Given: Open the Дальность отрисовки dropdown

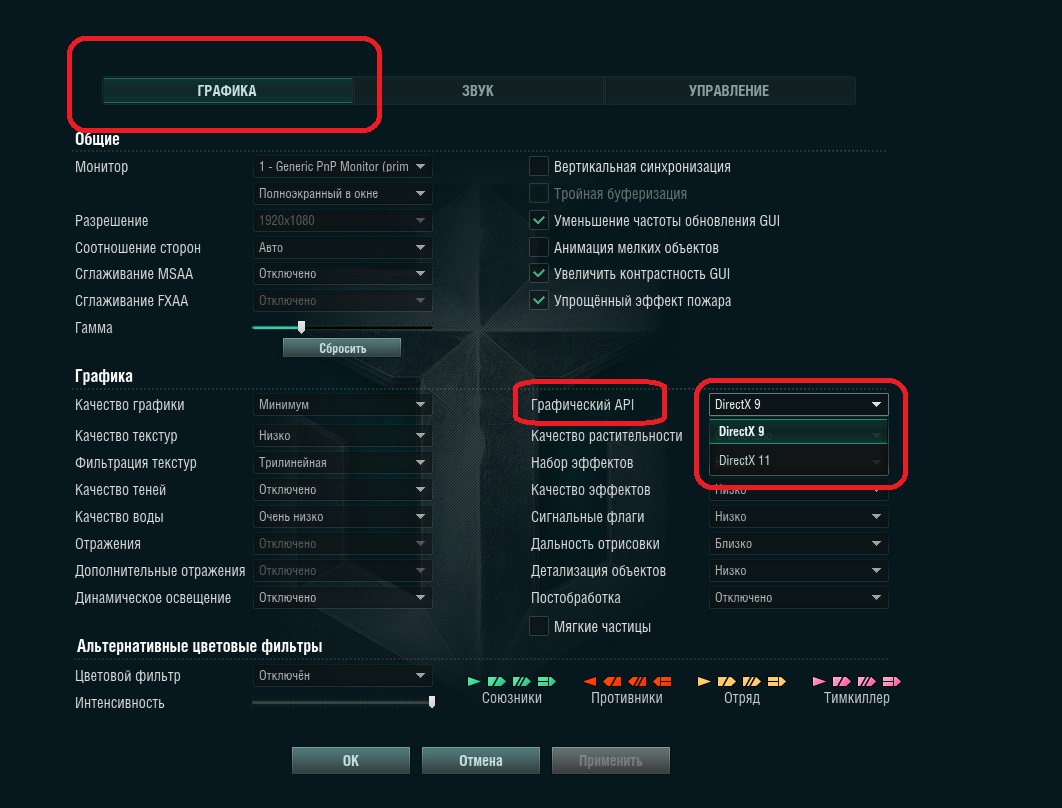Looking at the screenshot, I should [x=799, y=543].
